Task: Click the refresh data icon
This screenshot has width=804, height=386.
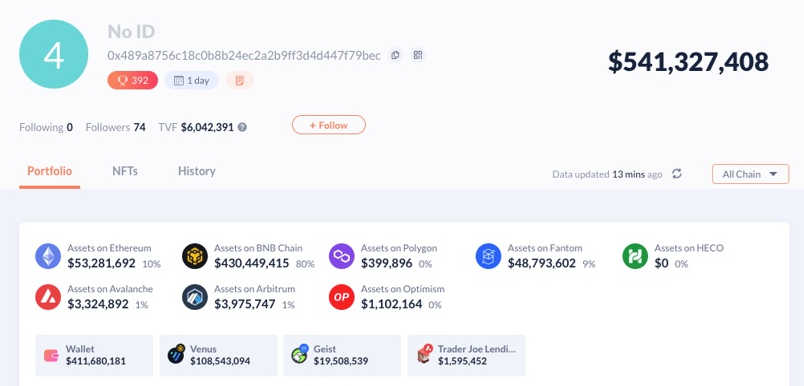Action: [677, 174]
